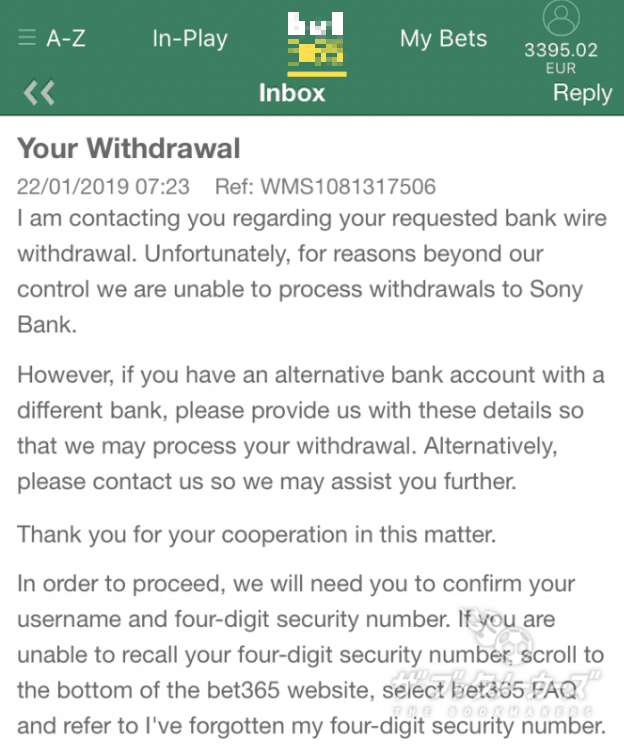Screen dimensions: 624x745
Task: Open the My Bets tab
Action: (x=443, y=39)
